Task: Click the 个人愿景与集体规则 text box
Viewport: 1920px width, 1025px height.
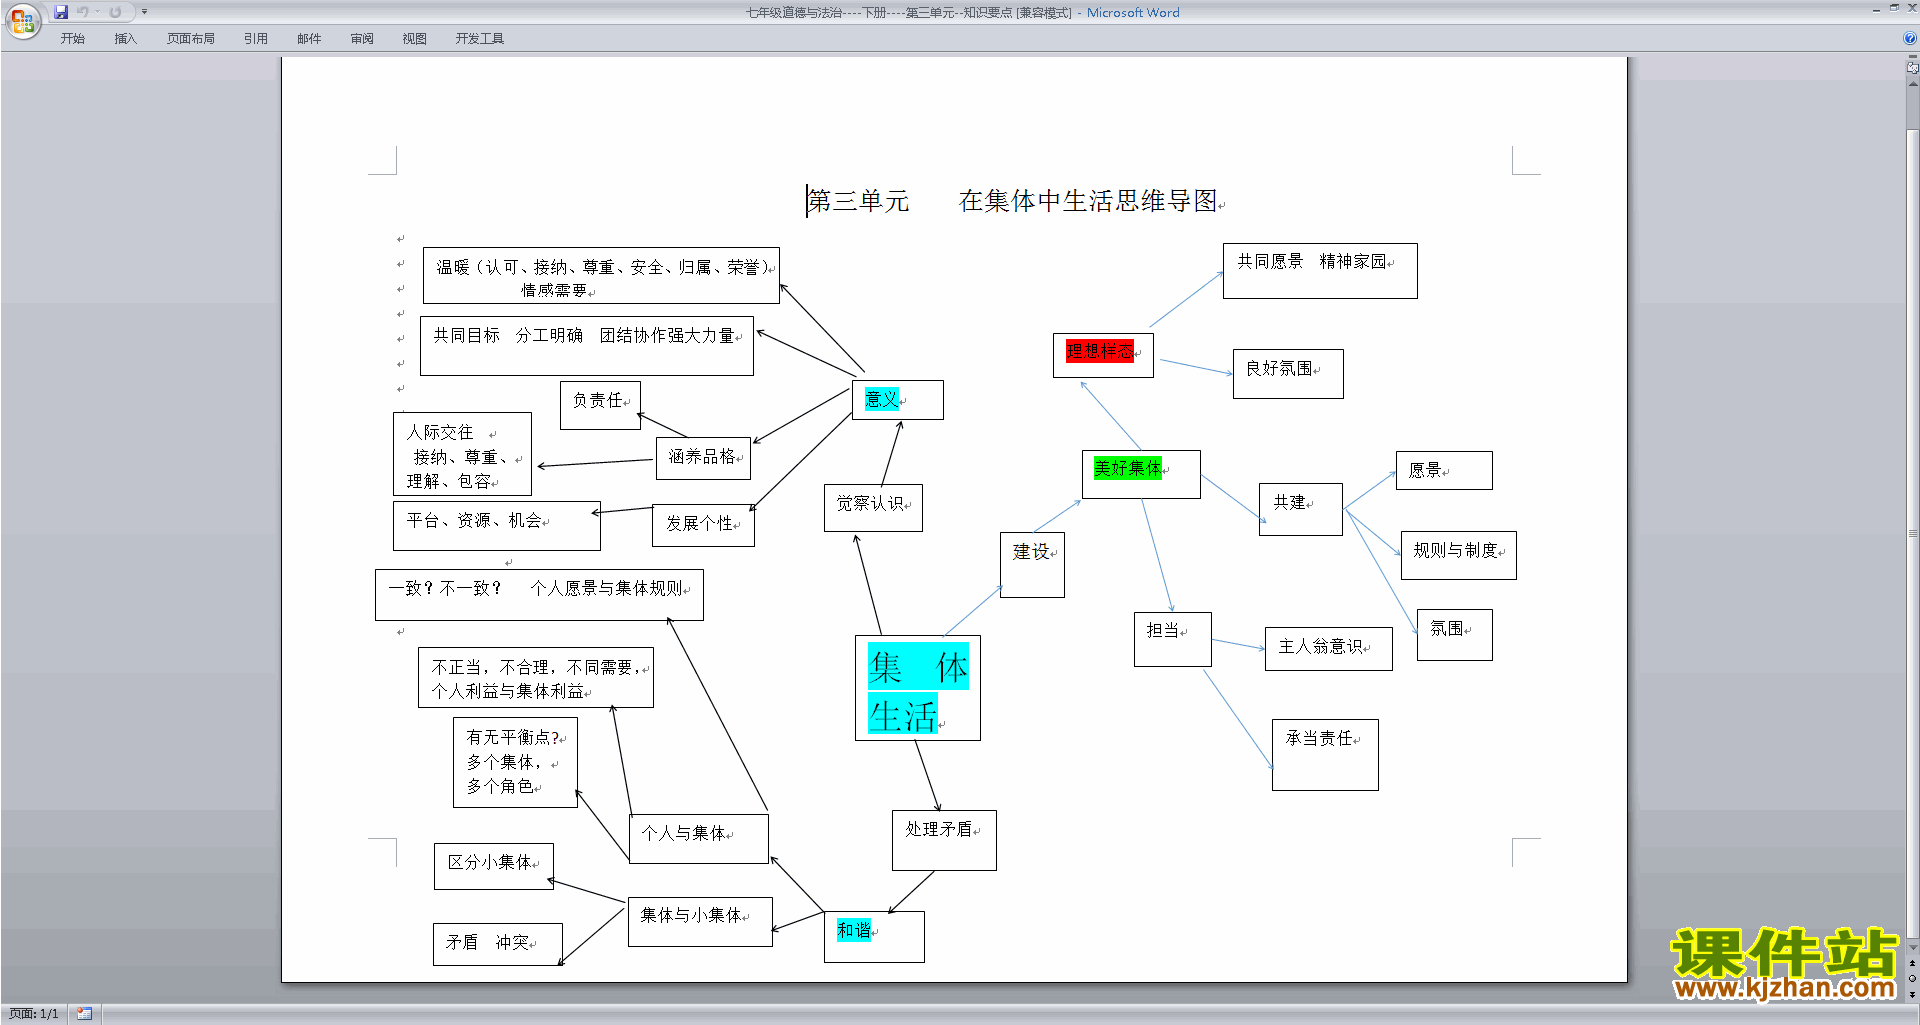Action: coord(539,595)
